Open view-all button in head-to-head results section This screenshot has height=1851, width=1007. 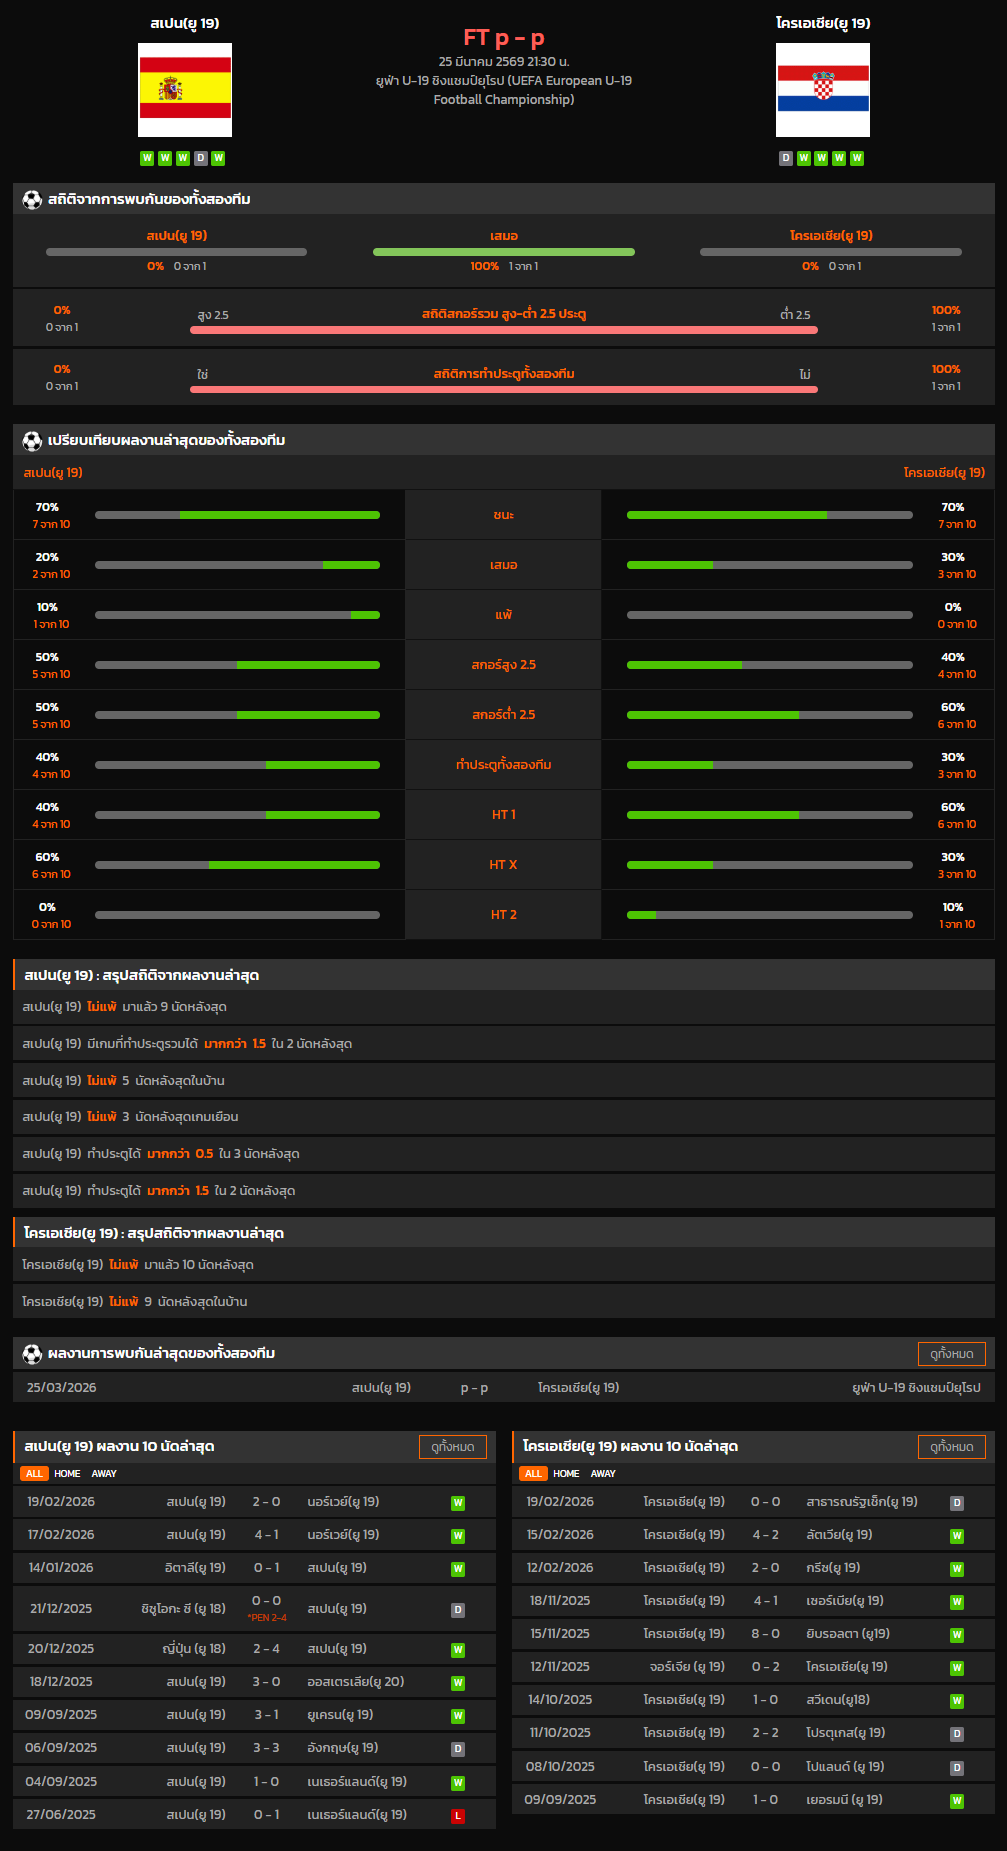point(951,1354)
